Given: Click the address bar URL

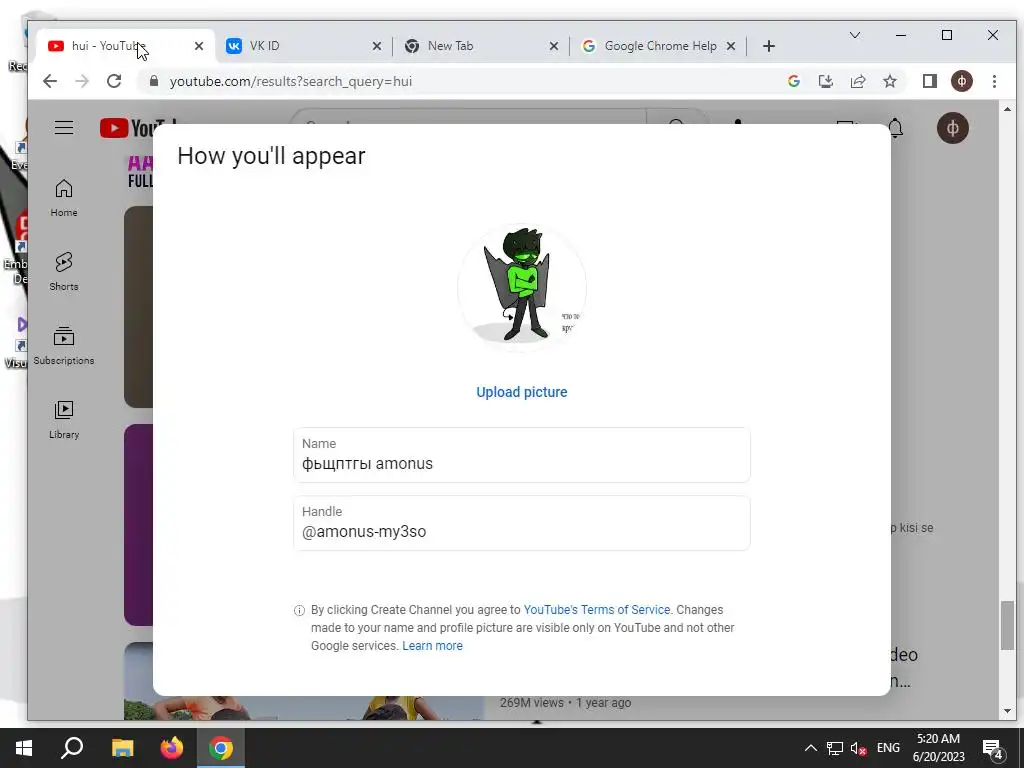Looking at the screenshot, I should [291, 81].
